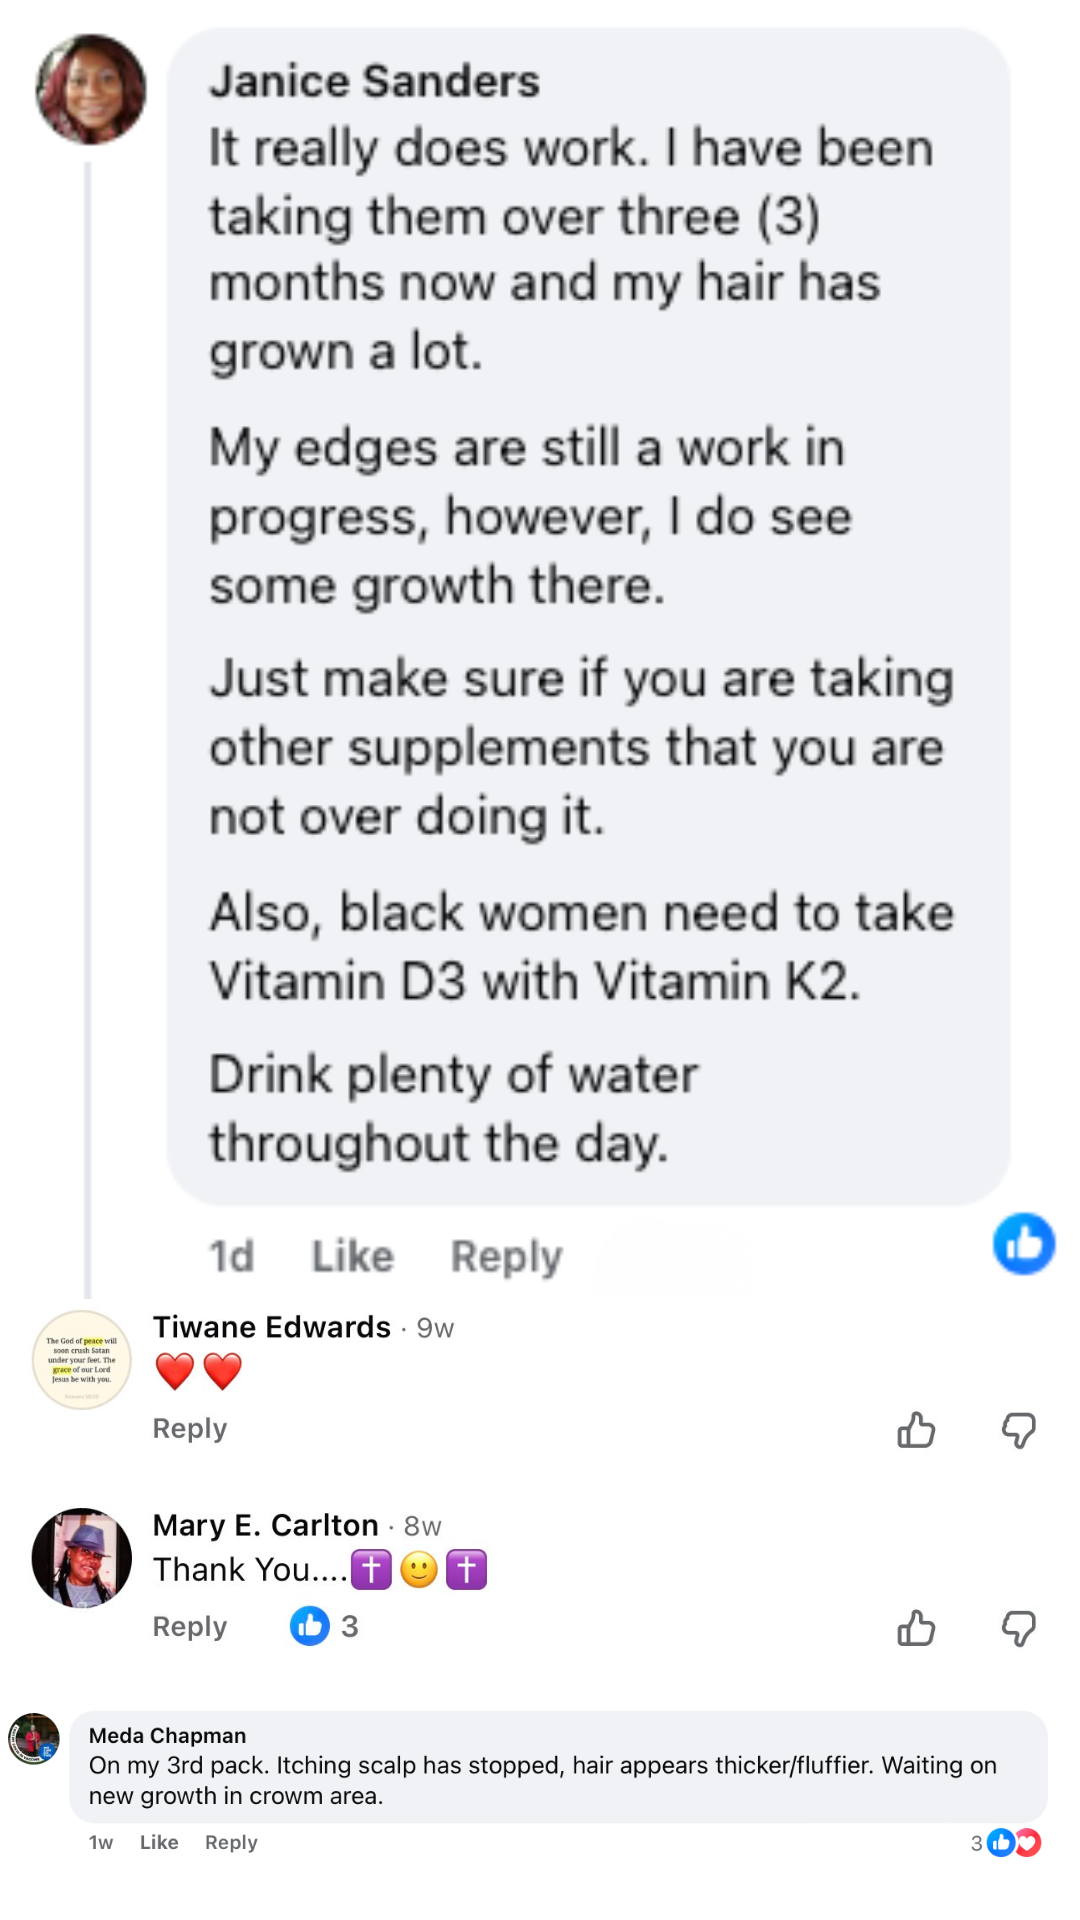Open Meda Chapman's profile name link
This screenshot has width=1080, height=1920.
pyautogui.click(x=167, y=1736)
